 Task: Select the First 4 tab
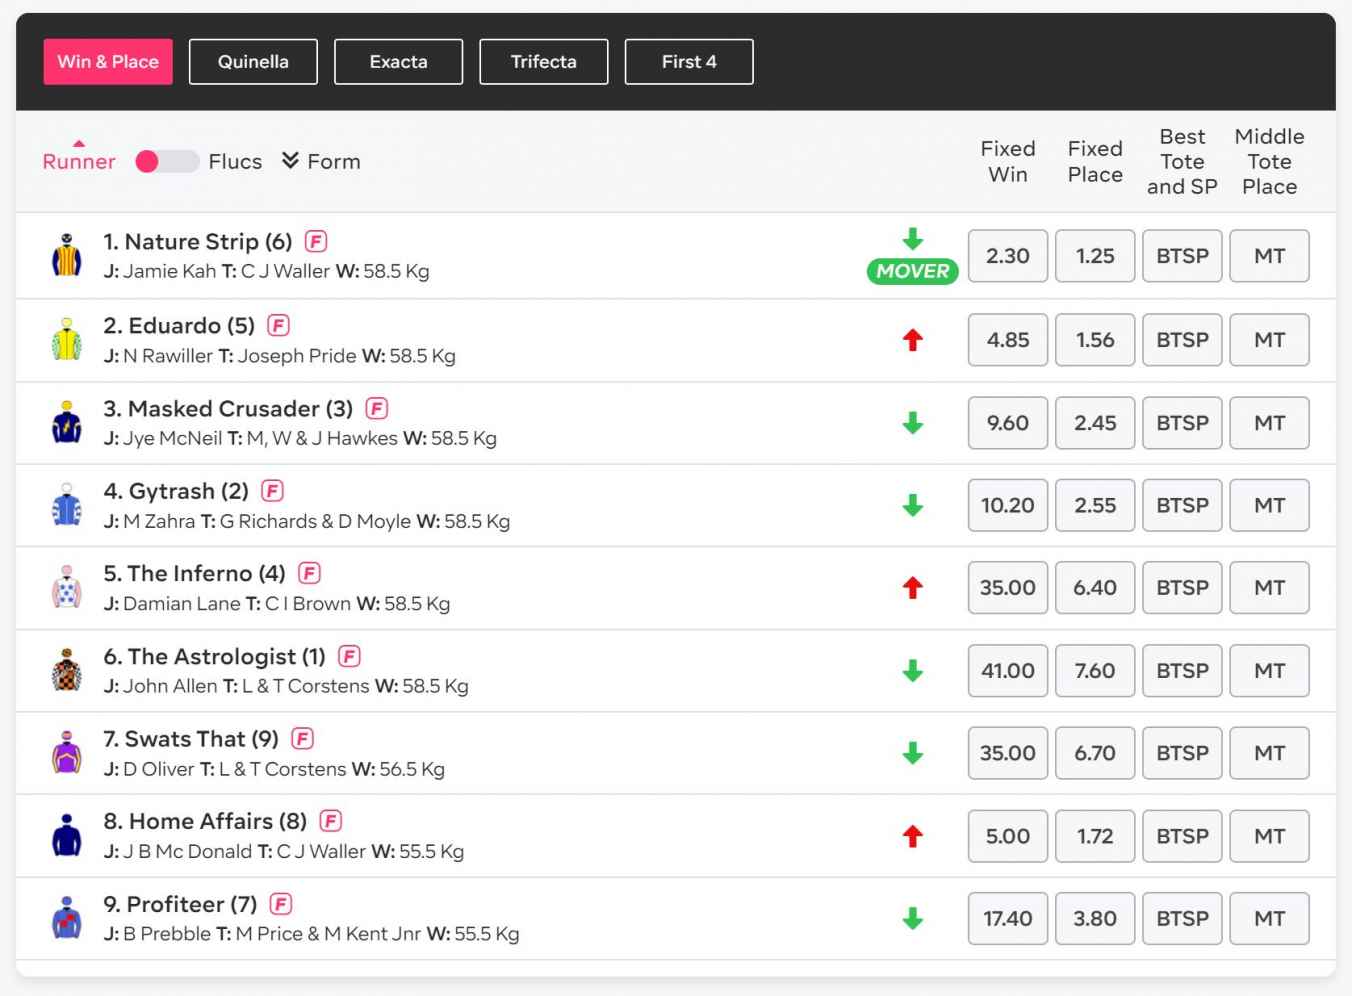(688, 62)
